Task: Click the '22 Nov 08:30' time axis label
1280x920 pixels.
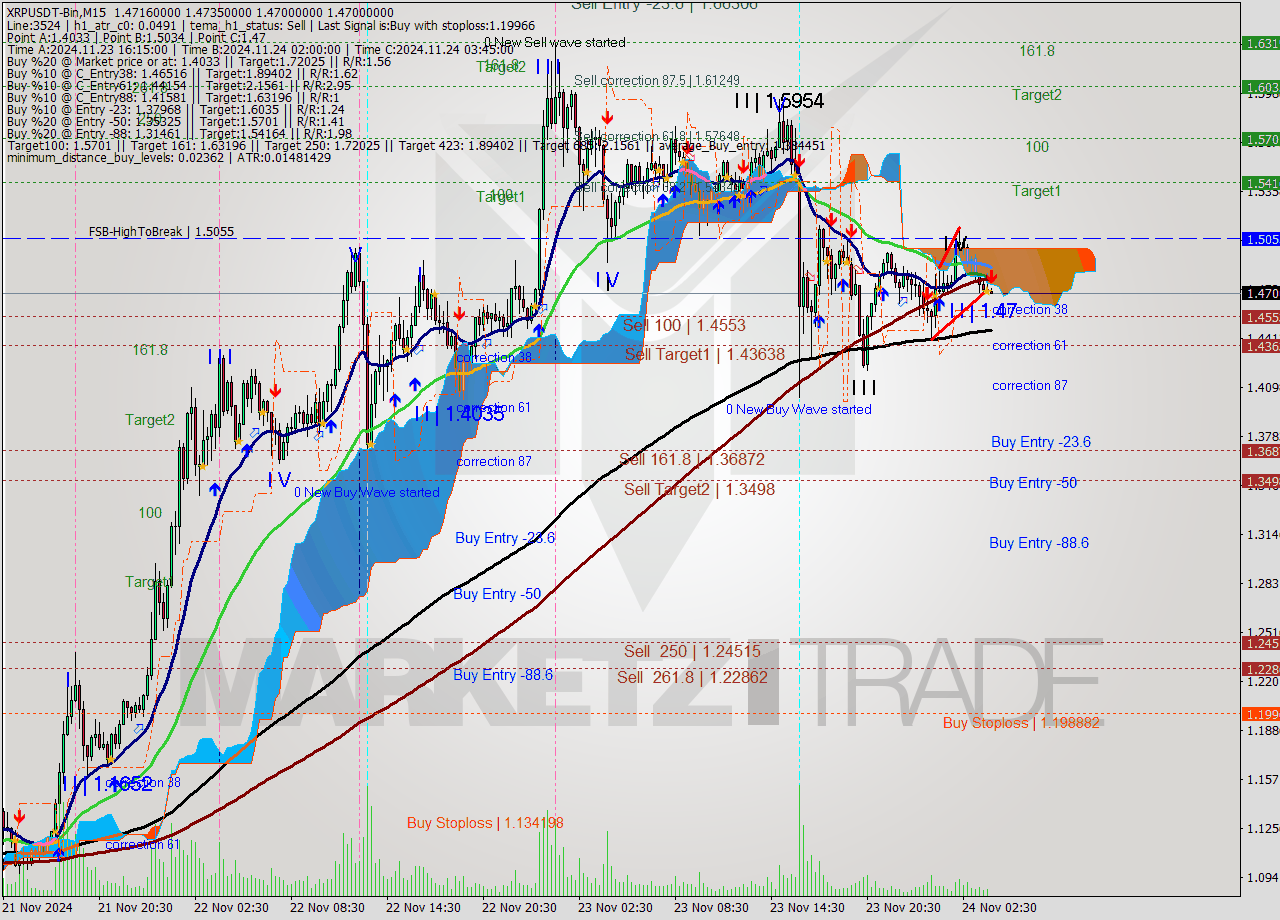Action: (x=327, y=907)
